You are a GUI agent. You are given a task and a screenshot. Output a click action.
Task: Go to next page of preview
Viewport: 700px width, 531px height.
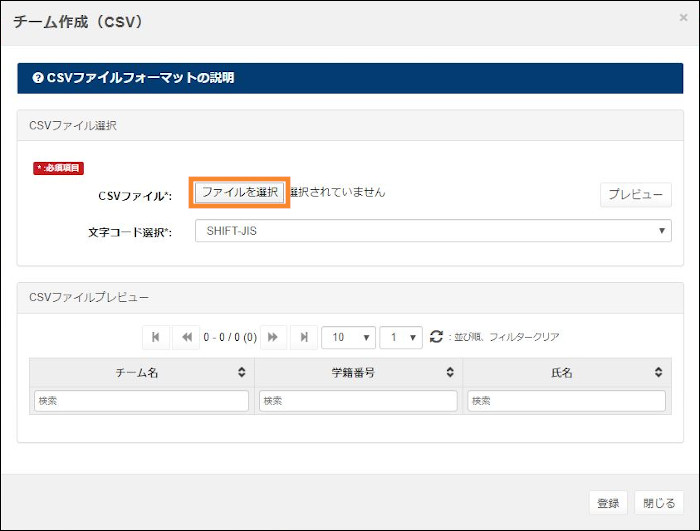(273, 337)
